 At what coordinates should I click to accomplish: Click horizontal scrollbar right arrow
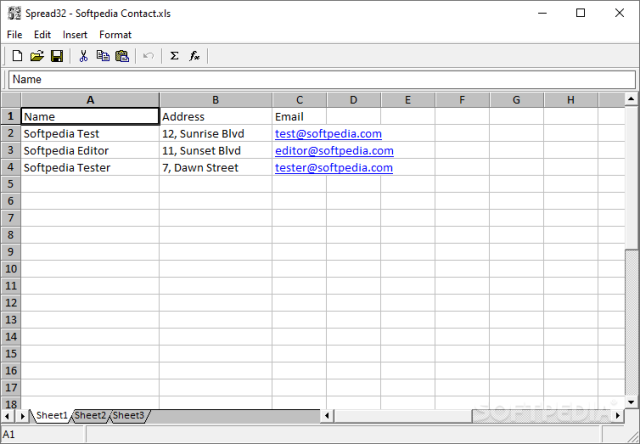coord(618,416)
